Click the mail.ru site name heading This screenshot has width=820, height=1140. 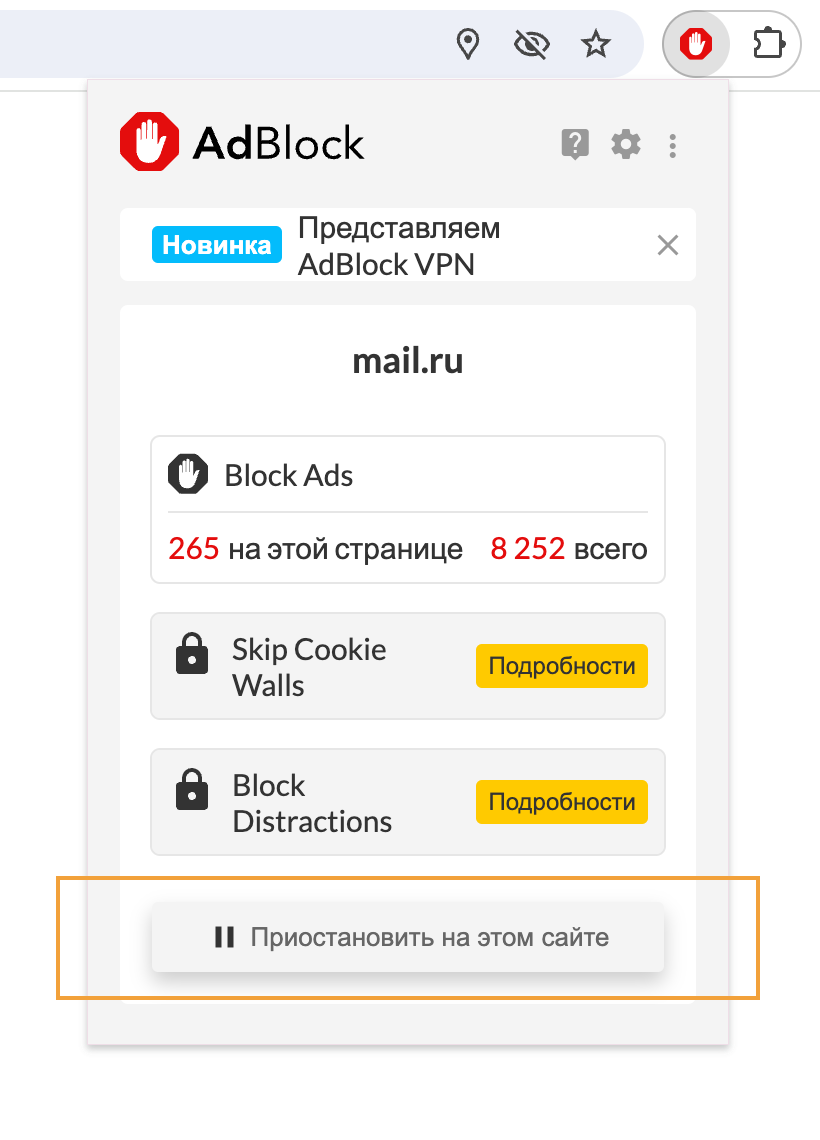click(x=408, y=361)
